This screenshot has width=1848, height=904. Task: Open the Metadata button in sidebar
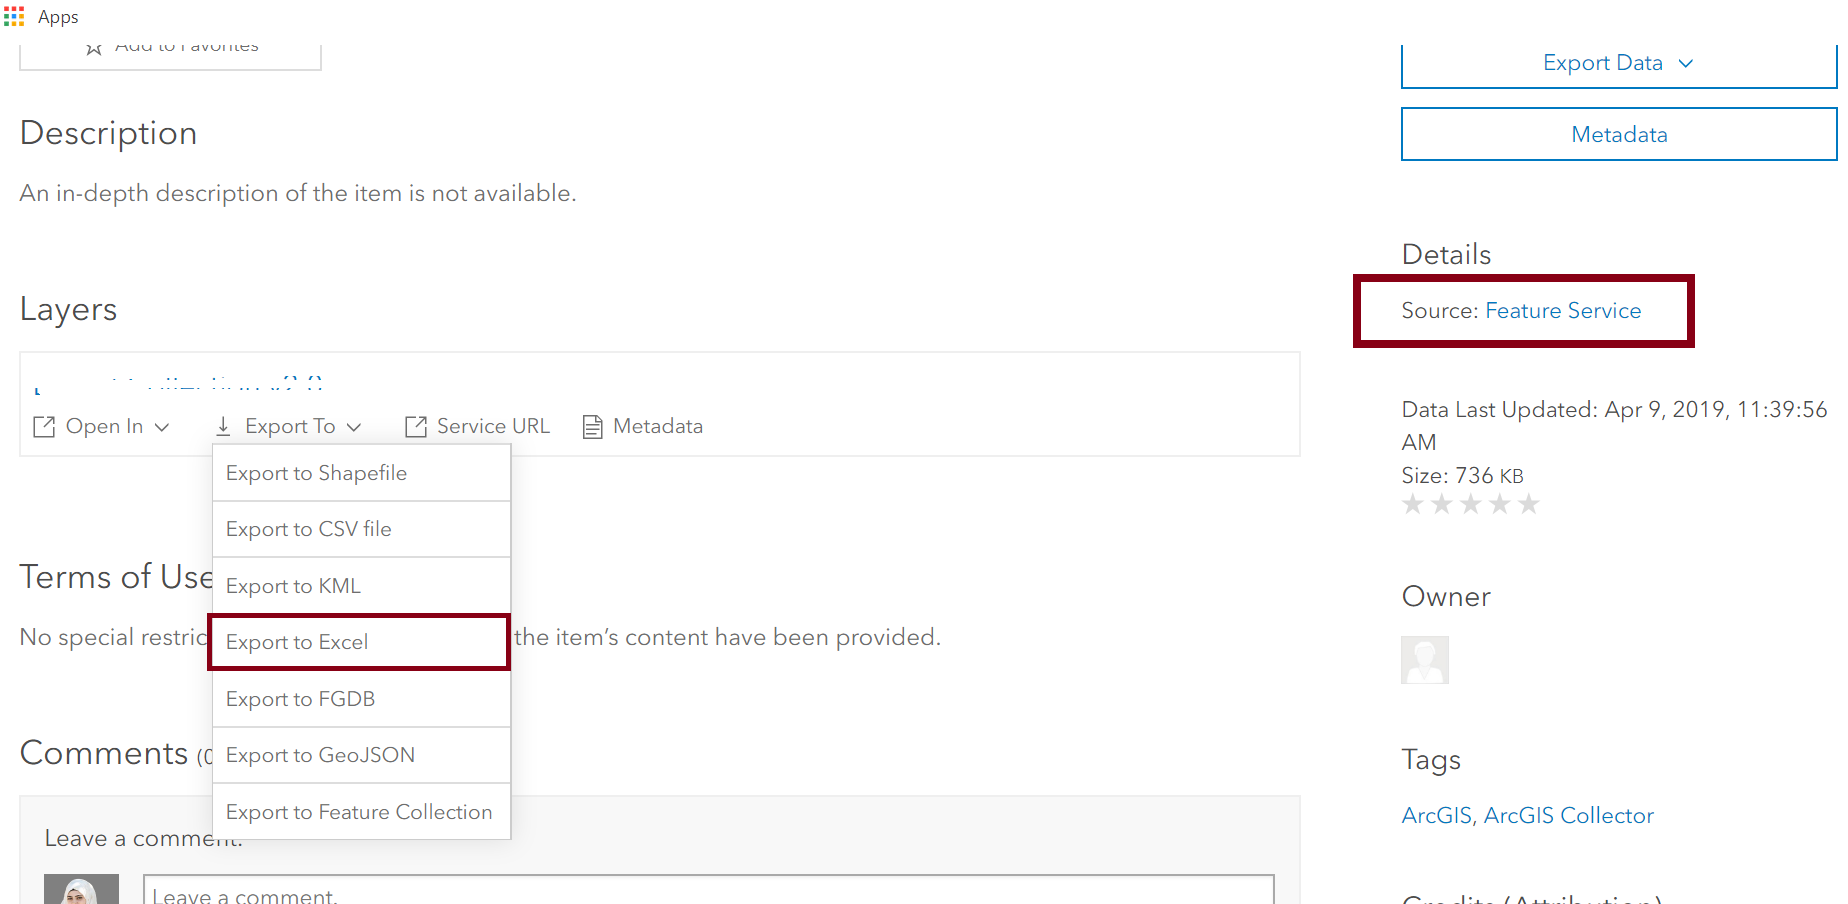[x=1619, y=134]
